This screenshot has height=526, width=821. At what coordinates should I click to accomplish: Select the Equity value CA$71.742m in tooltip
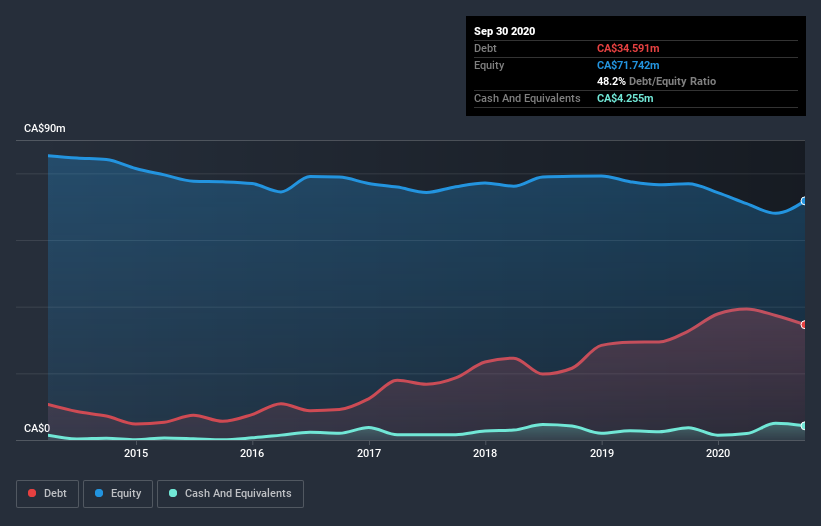click(x=629, y=65)
